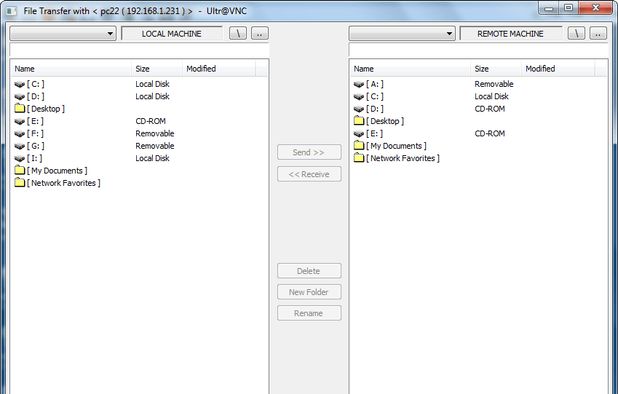Select remote [ Network Favorites ] entry text
618x394 pixels.
click(402, 158)
